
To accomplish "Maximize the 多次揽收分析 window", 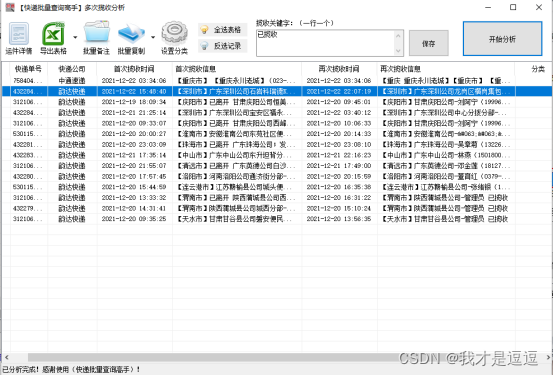I will click(513, 7).
